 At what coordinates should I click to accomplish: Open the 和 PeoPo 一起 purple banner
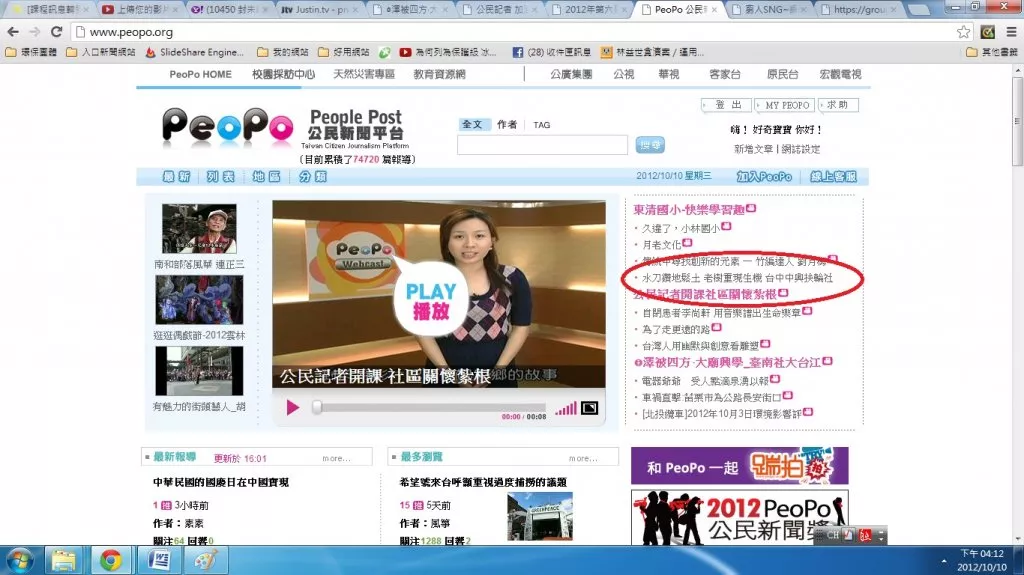[739, 465]
